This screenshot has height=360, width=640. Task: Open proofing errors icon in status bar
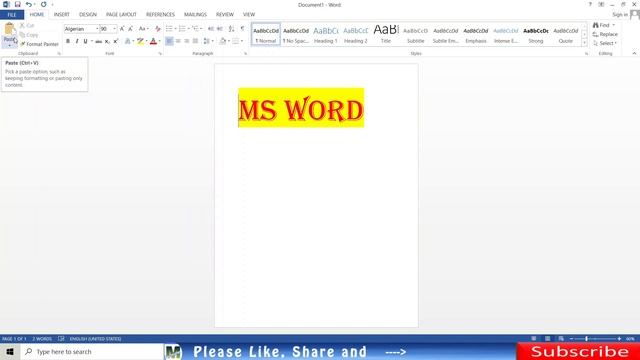[x=61, y=339]
